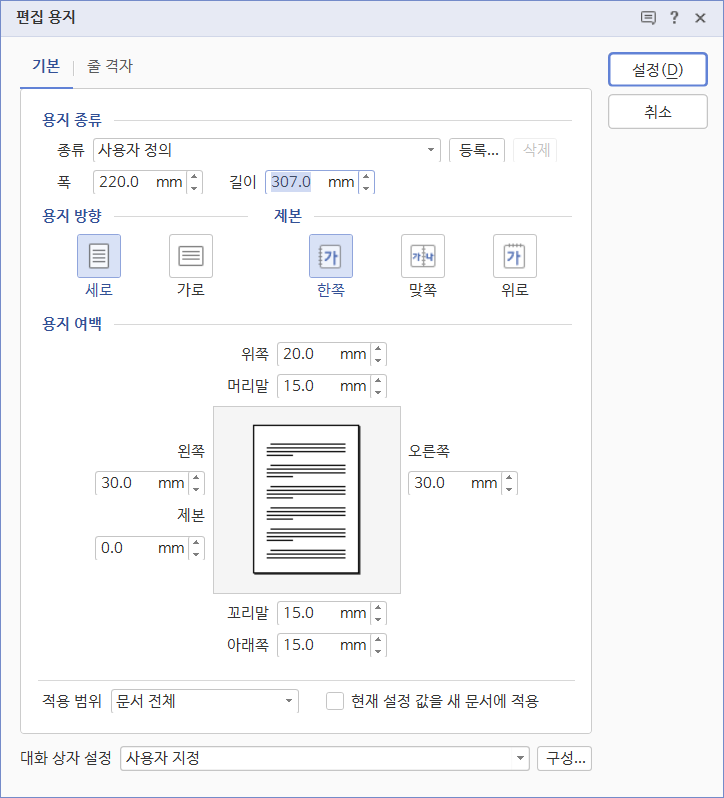Click the 아래쪽 margin input field
The height and width of the screenshot is (798, 724).
pos(324,645)
